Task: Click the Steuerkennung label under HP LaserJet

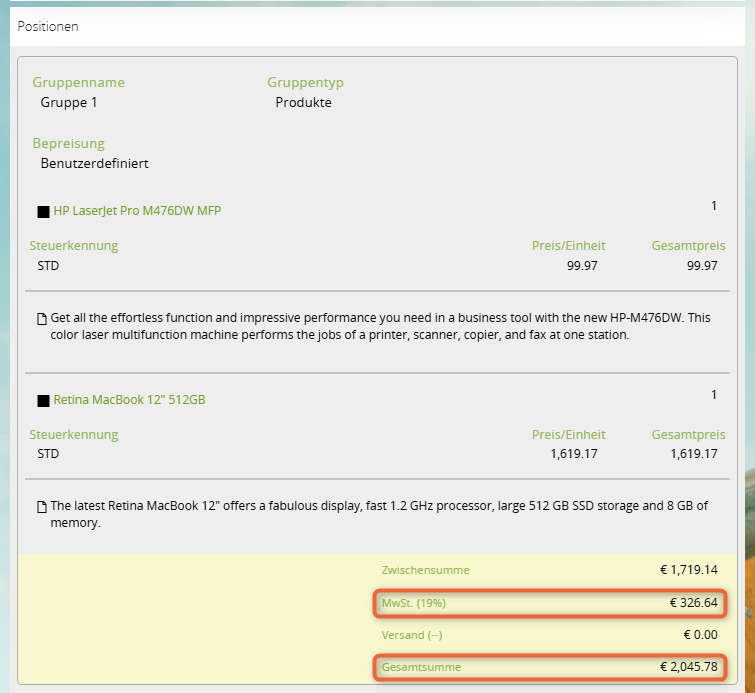Action: point(74,246)
